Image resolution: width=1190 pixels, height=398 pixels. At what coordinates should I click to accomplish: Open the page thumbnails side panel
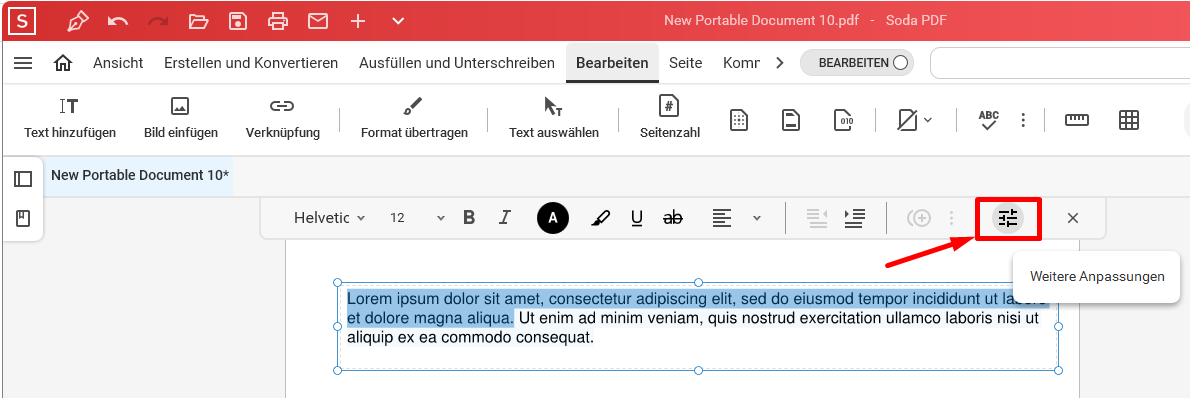23,179
